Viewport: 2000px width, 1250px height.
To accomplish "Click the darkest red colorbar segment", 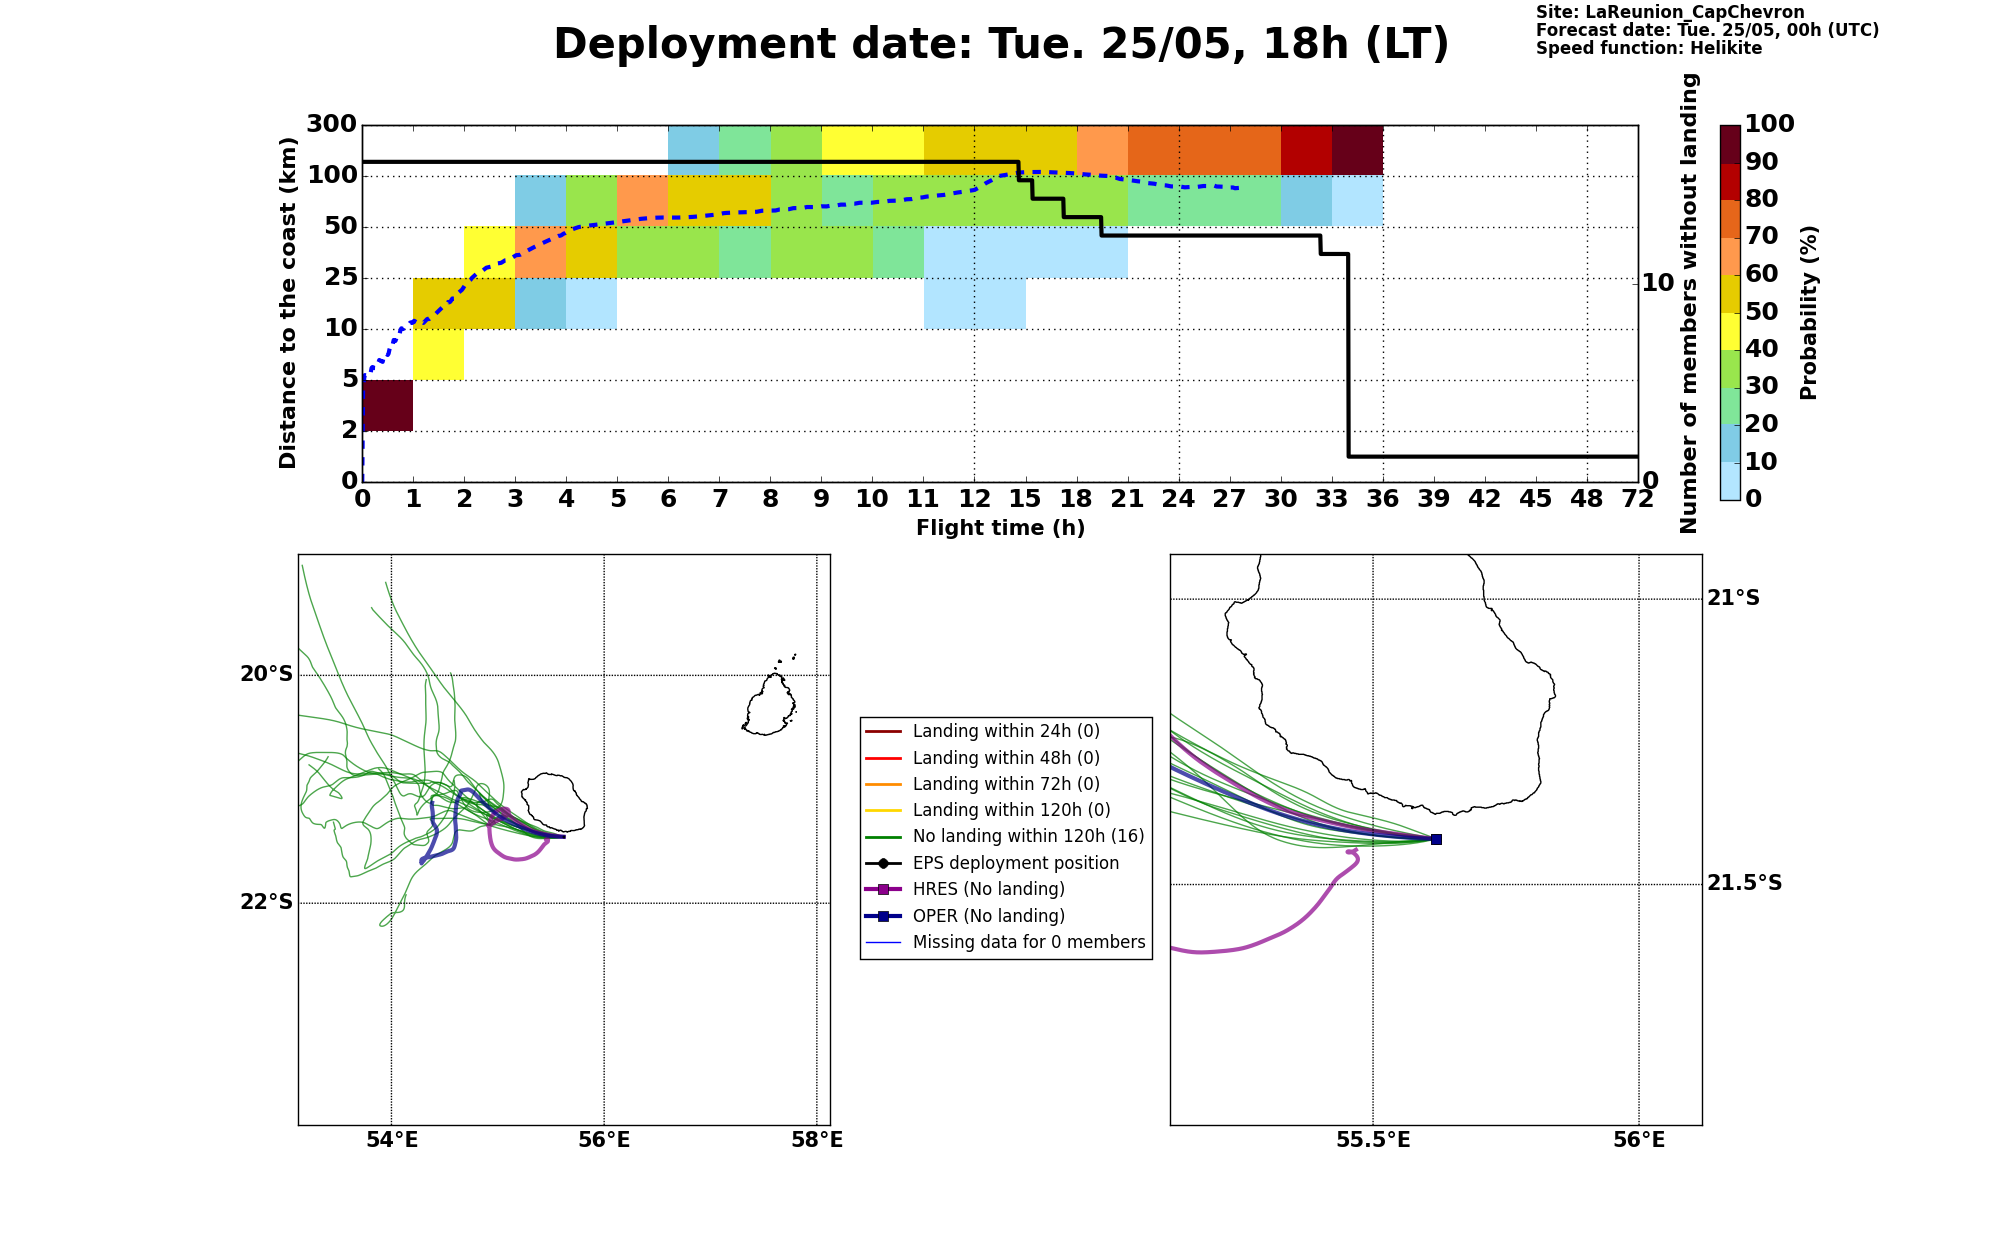I will 1730,144.
